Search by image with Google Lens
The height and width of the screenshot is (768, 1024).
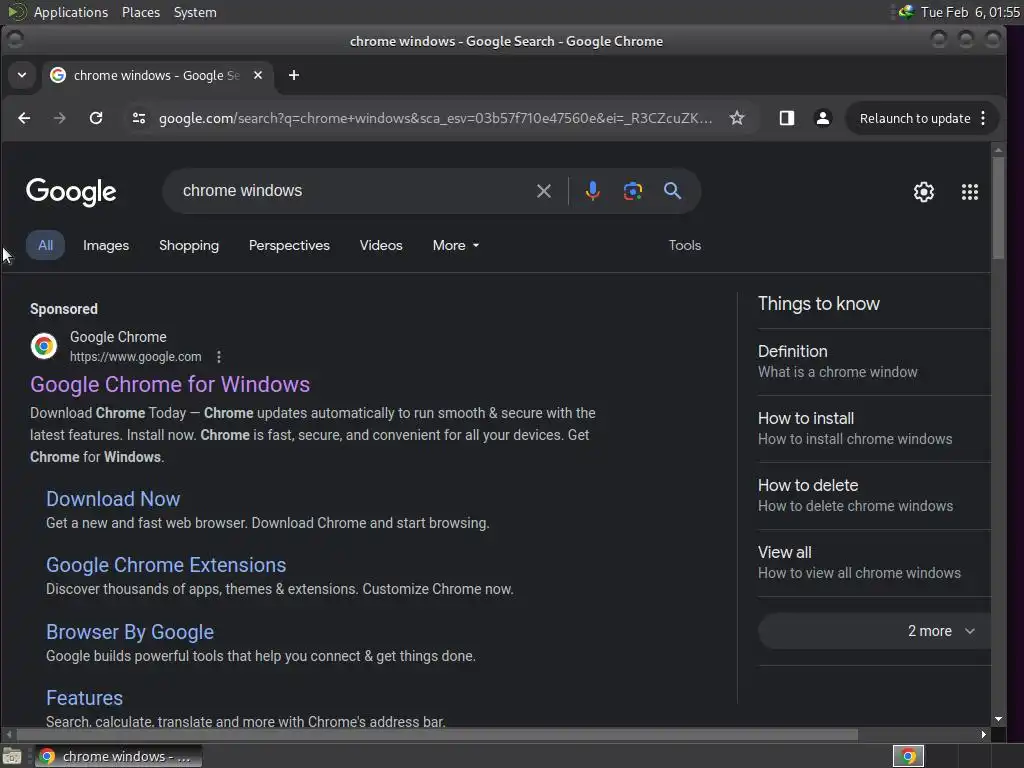(633, 191)
